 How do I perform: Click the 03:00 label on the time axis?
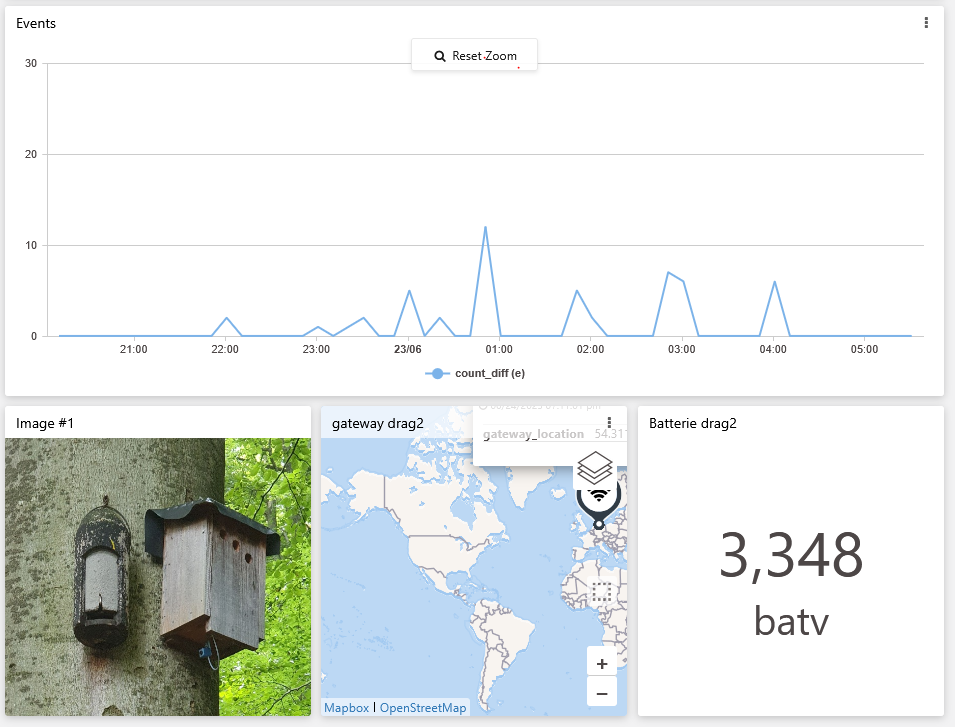[x=682, y=349]
